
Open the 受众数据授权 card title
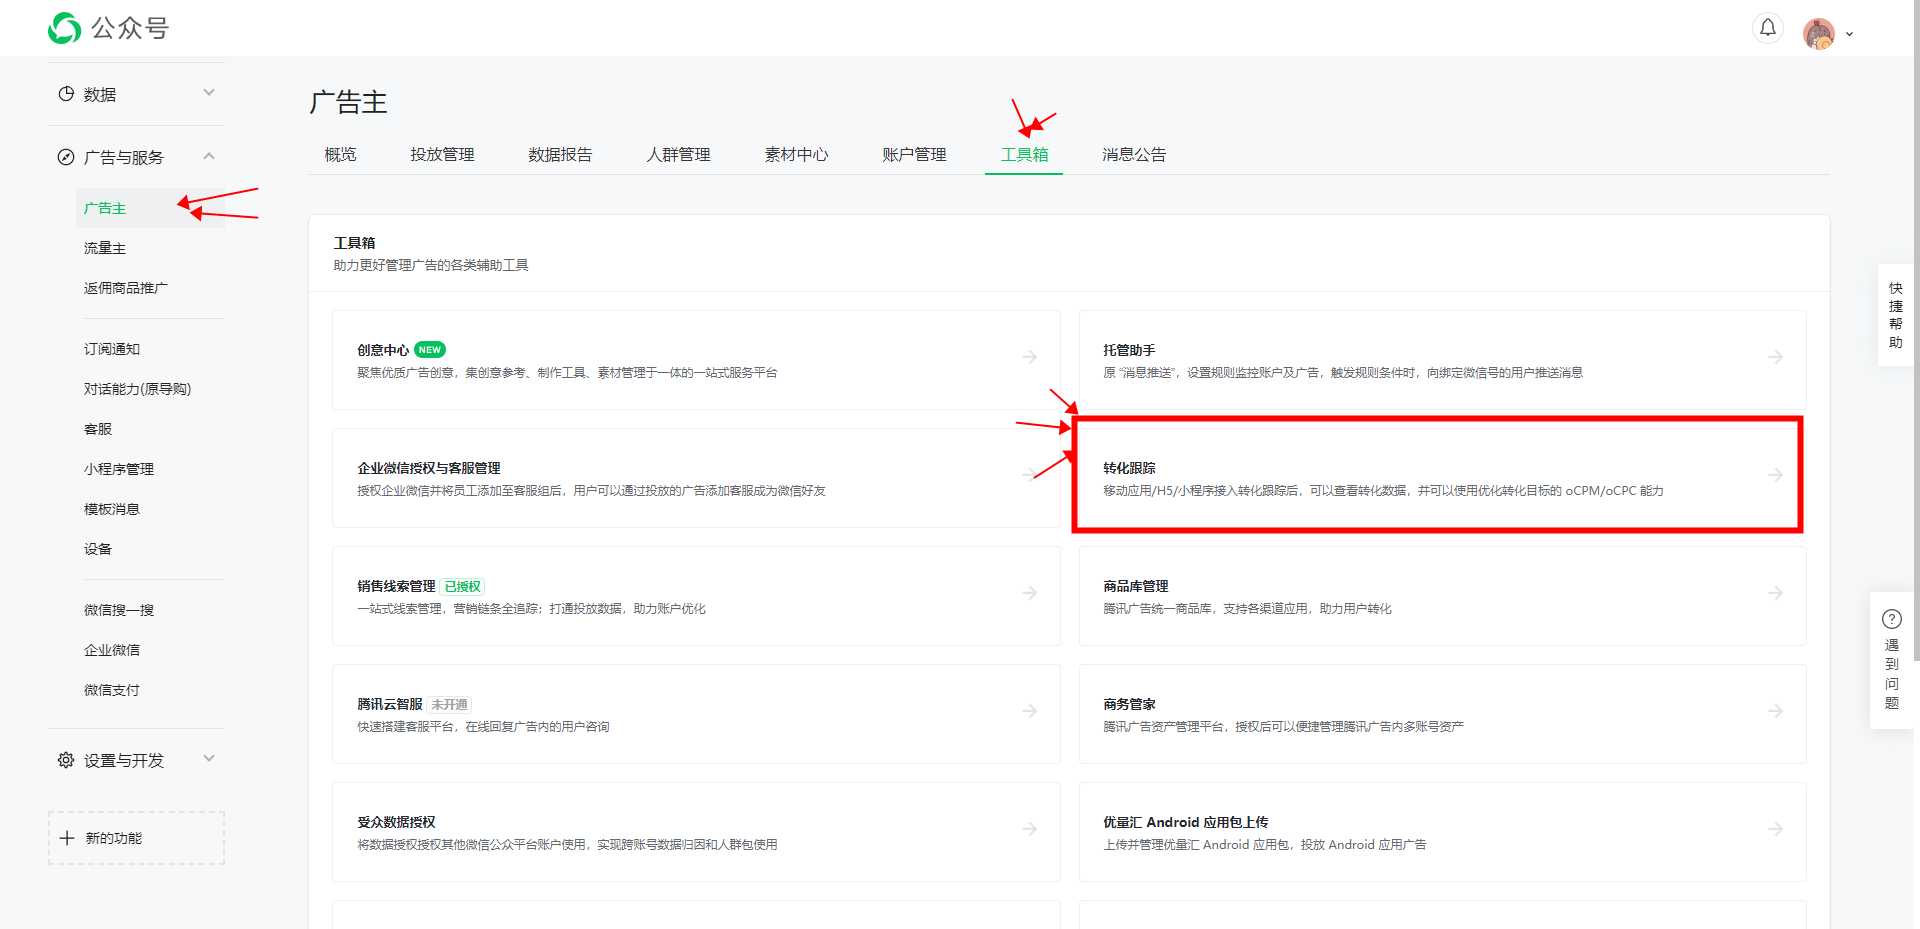pos(396,822)
